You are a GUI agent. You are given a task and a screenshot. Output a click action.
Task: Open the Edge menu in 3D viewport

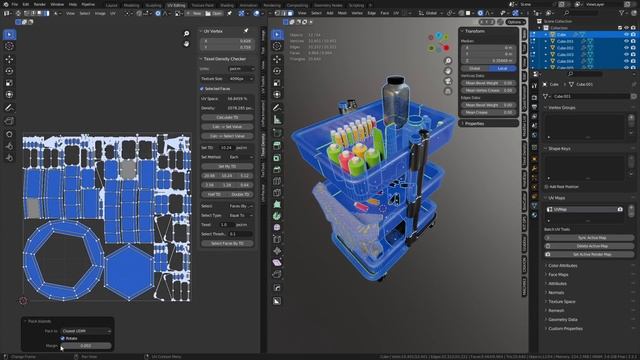371,13
